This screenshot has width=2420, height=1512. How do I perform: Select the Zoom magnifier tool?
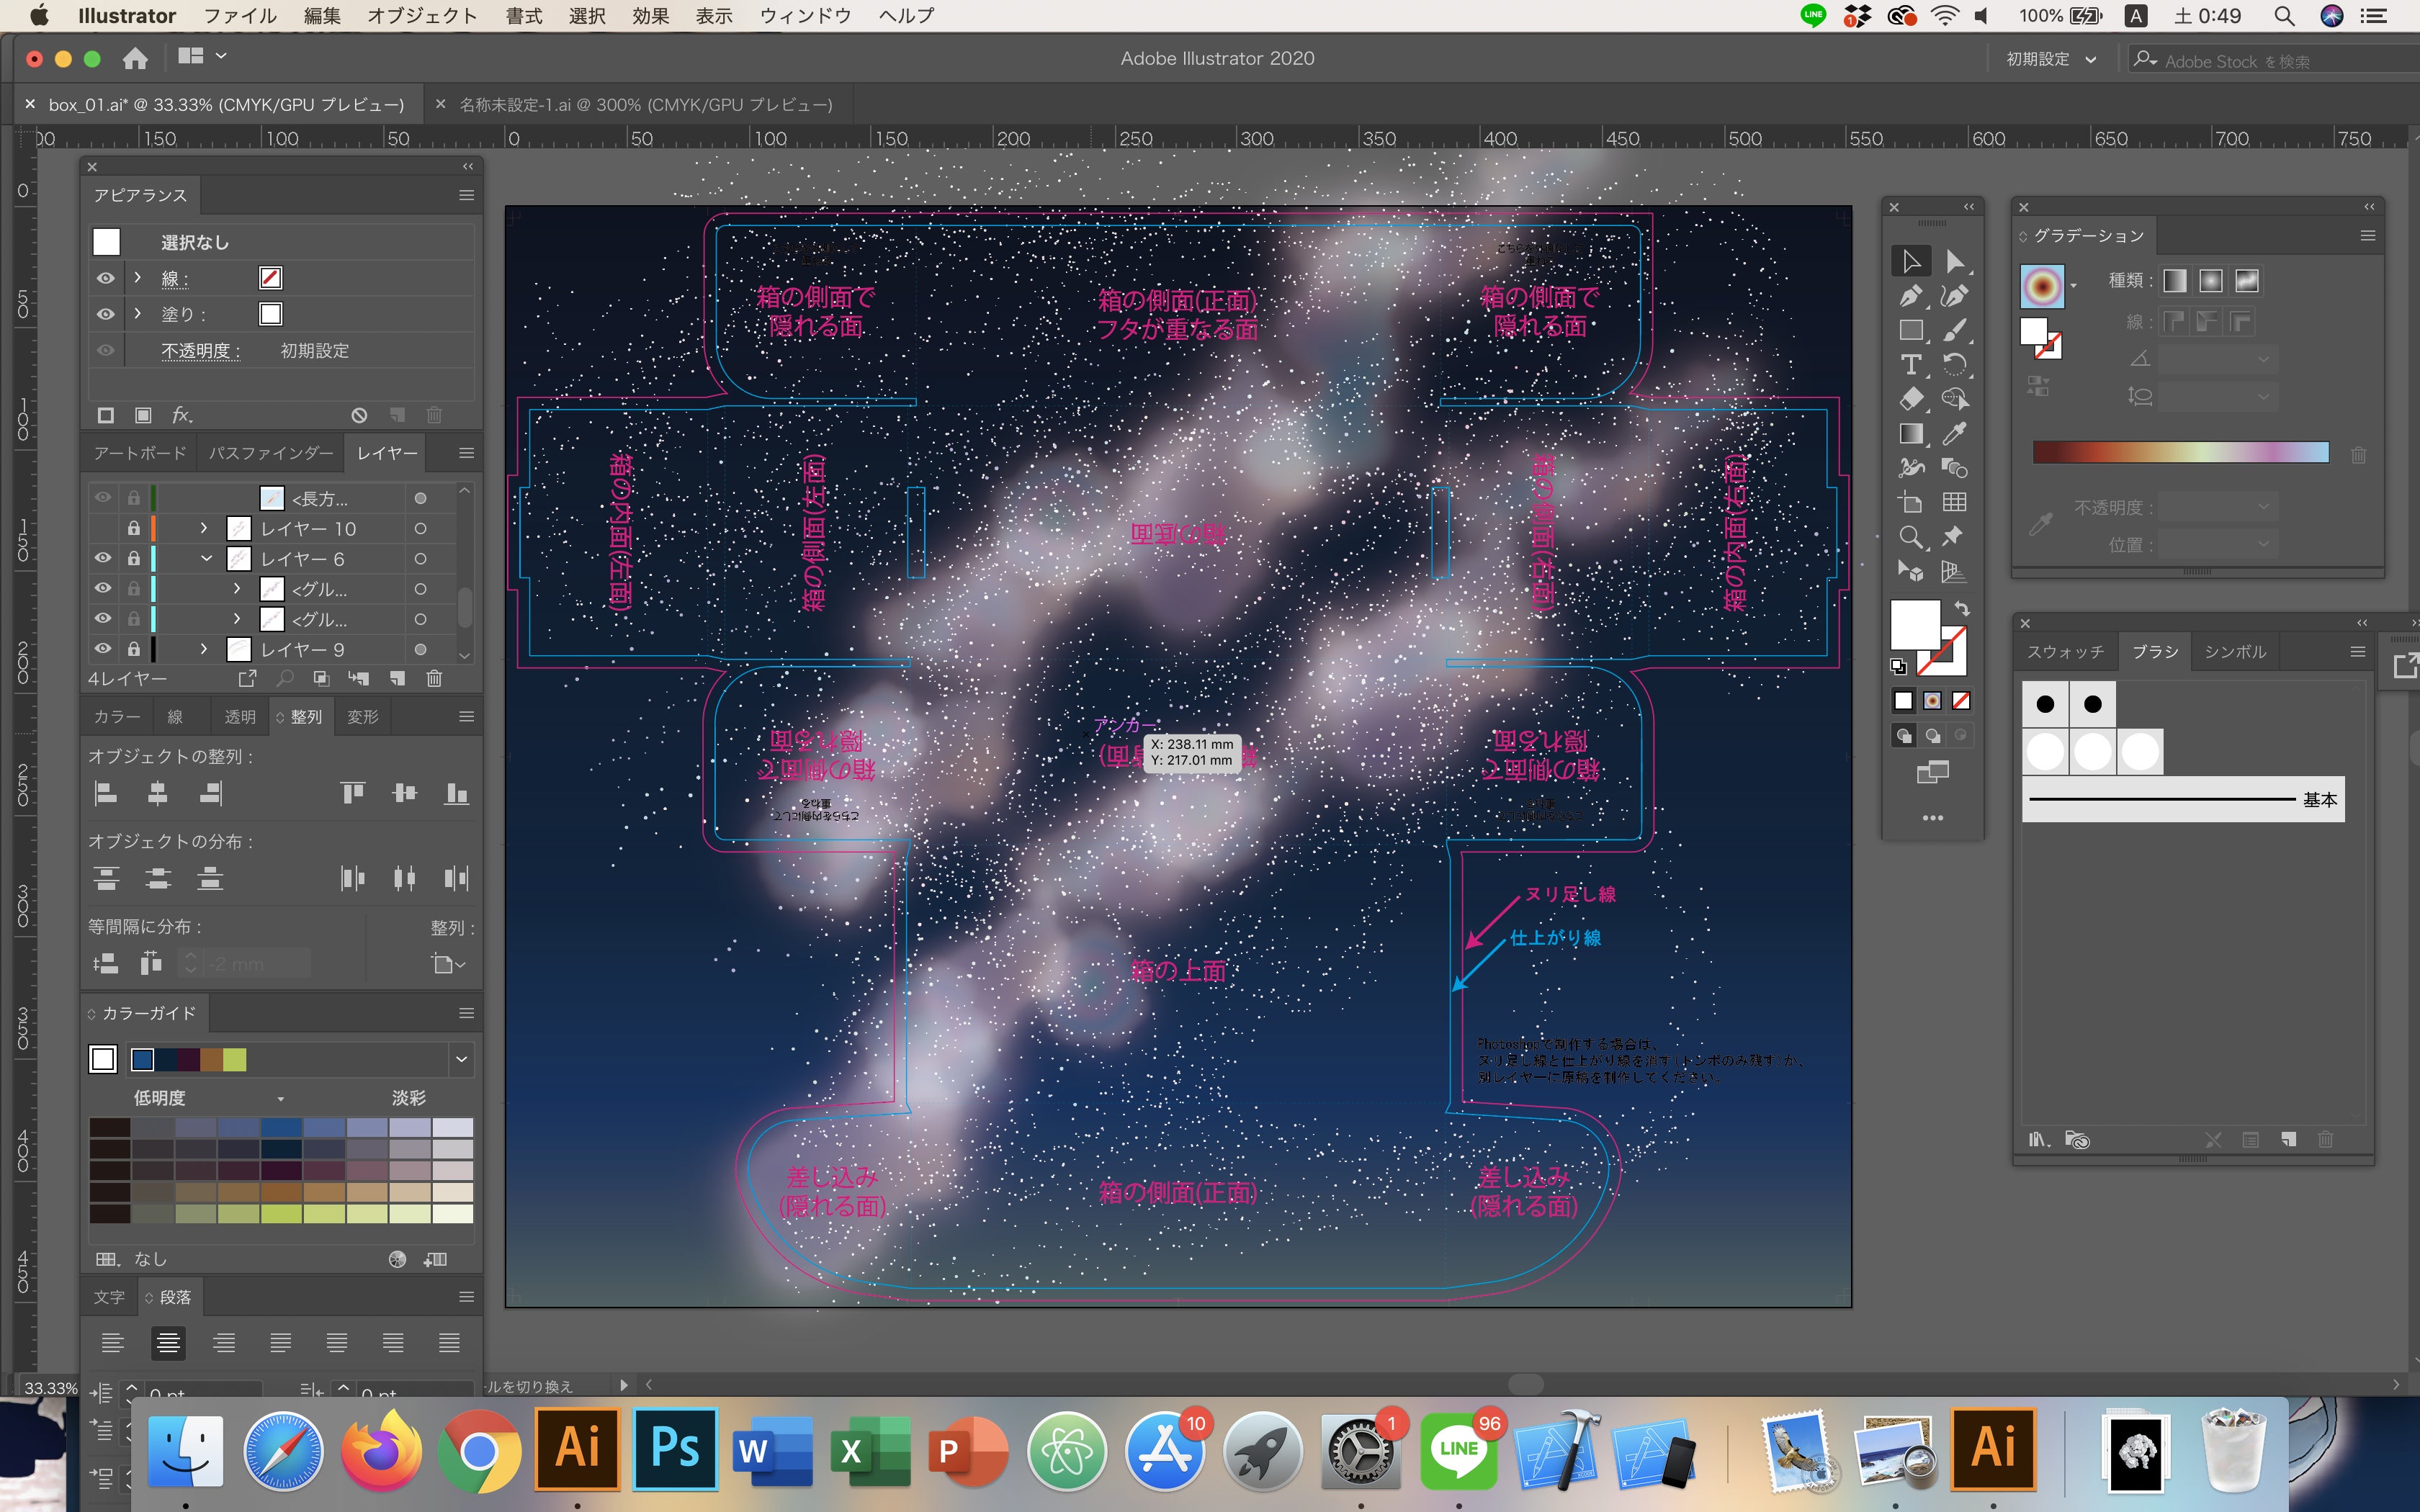tap(1910, 537)
